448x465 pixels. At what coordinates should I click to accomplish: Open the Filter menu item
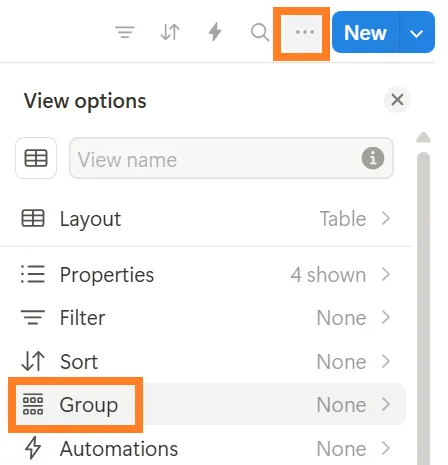[206, 317]
